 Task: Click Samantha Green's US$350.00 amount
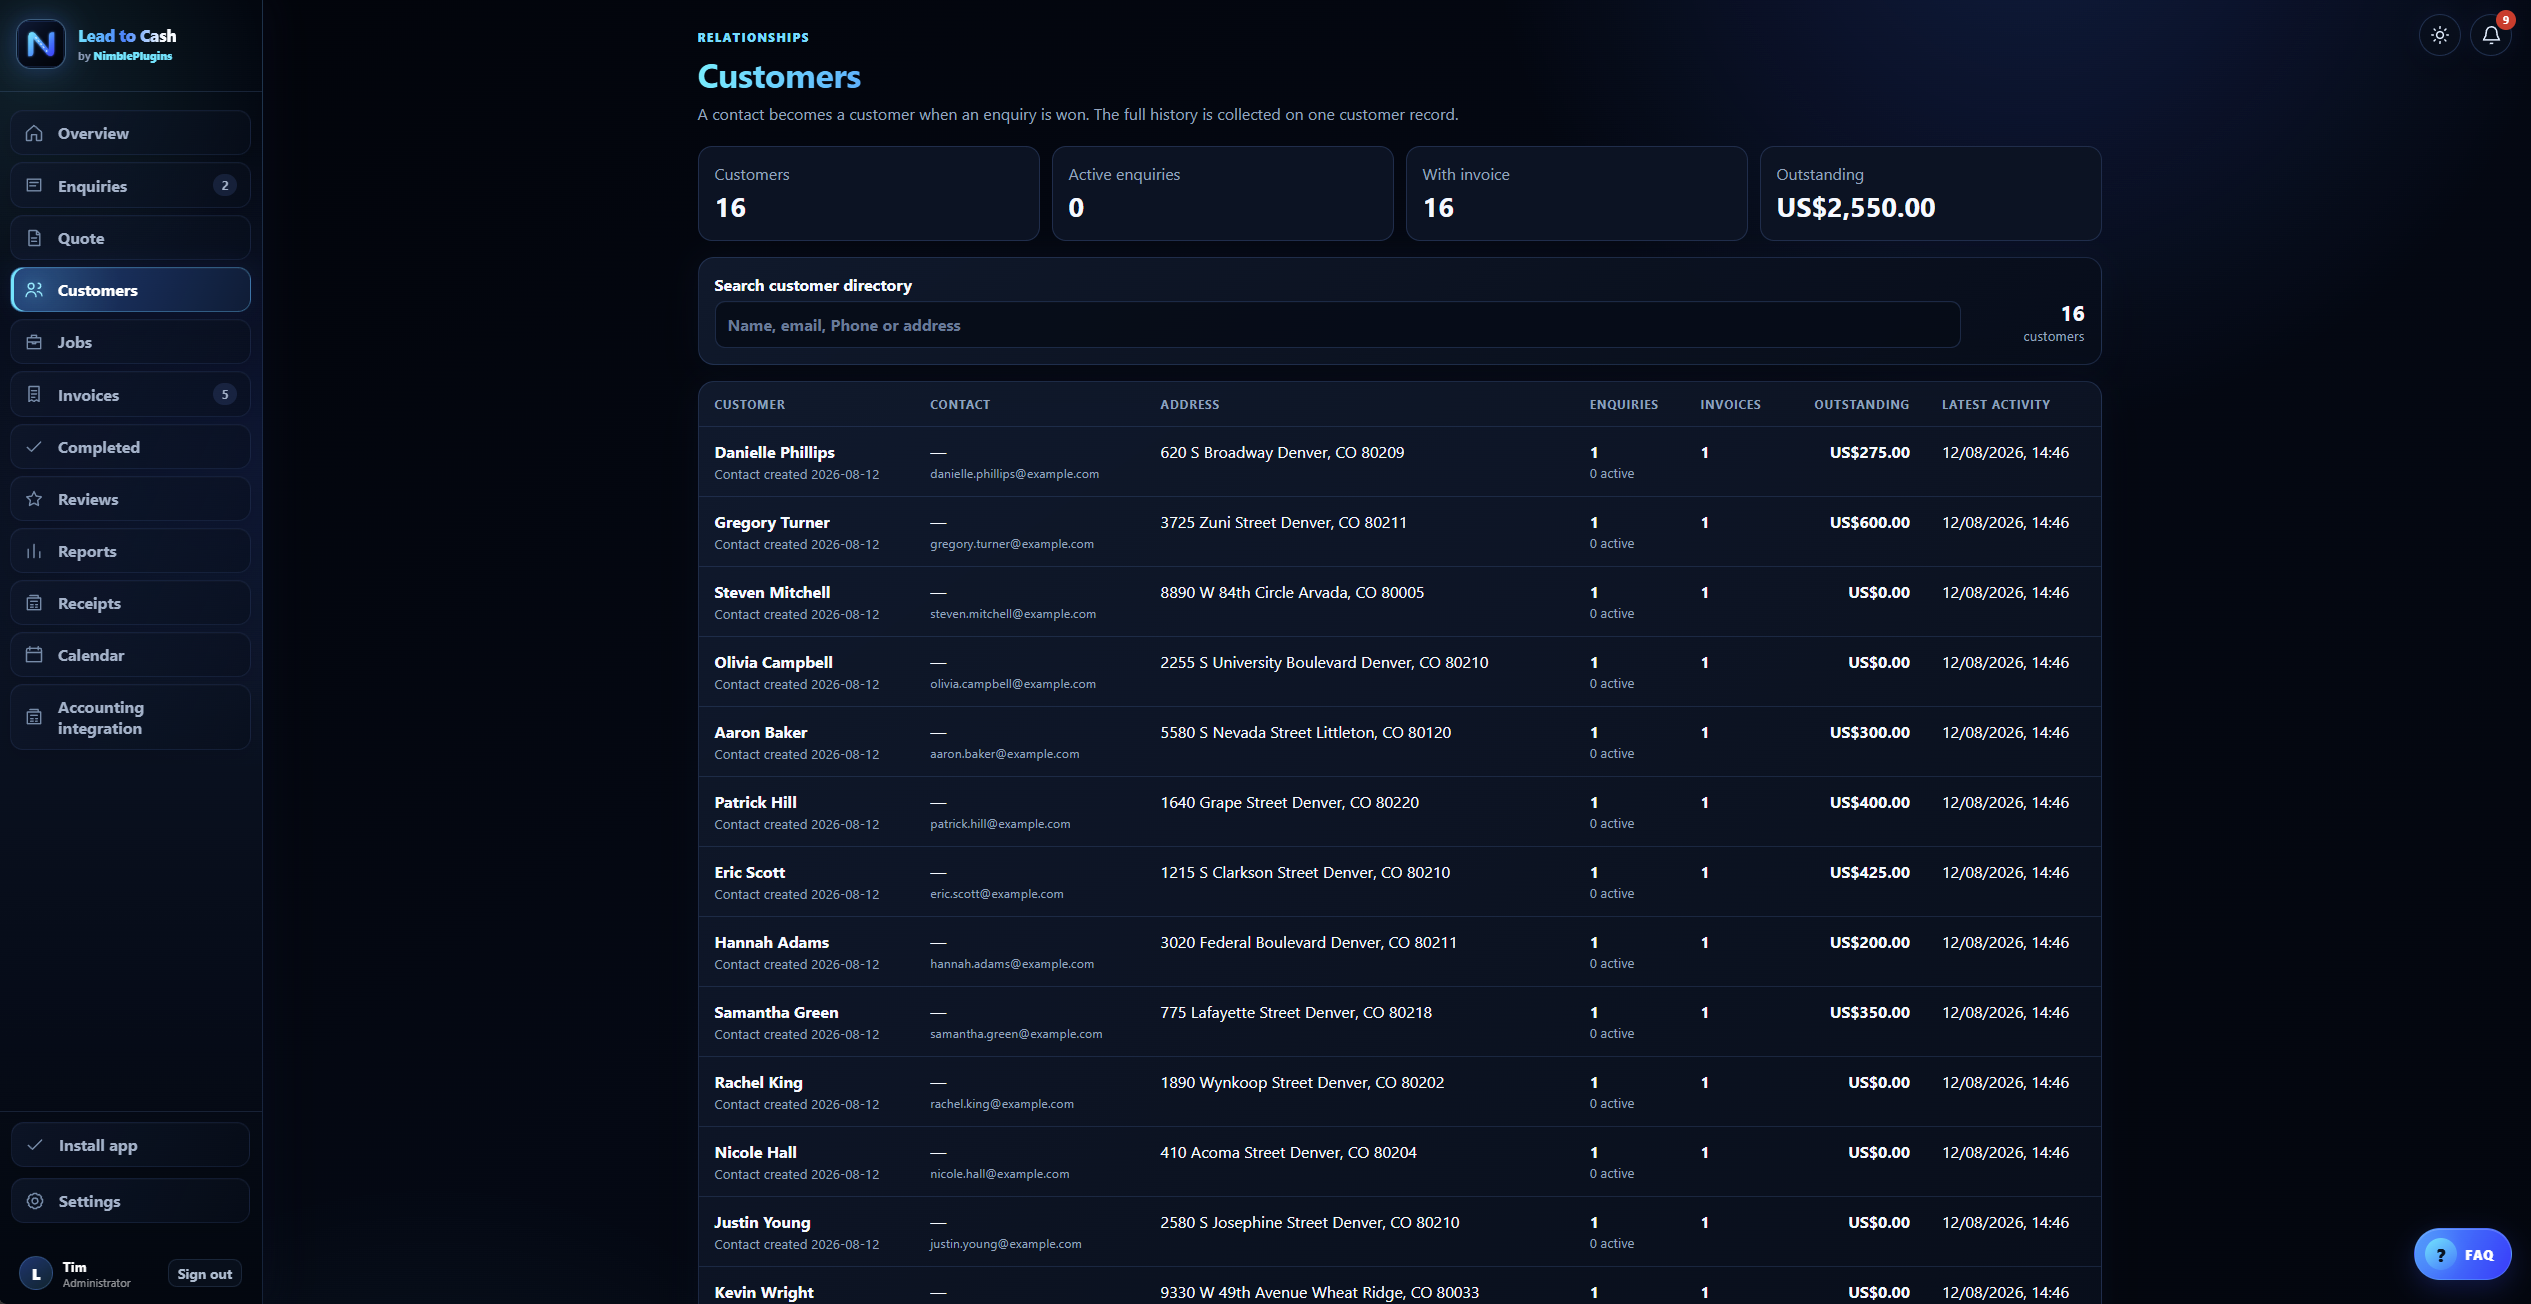coord(1869,1012)
